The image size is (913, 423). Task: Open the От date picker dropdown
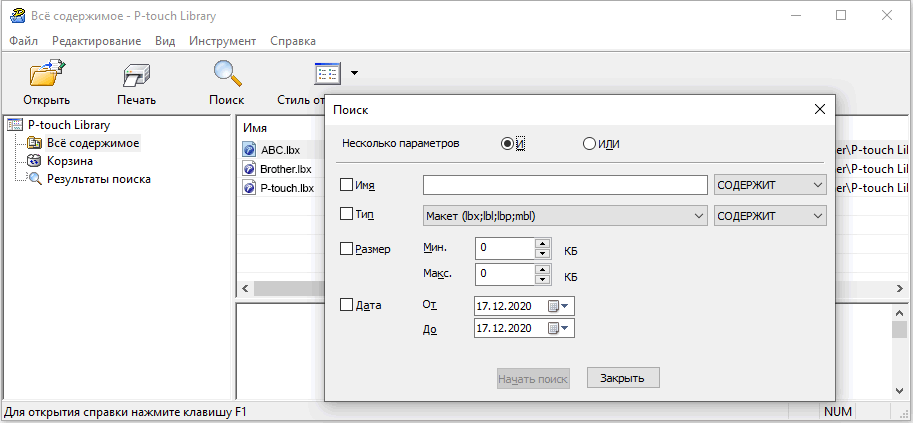coord(567,306)
